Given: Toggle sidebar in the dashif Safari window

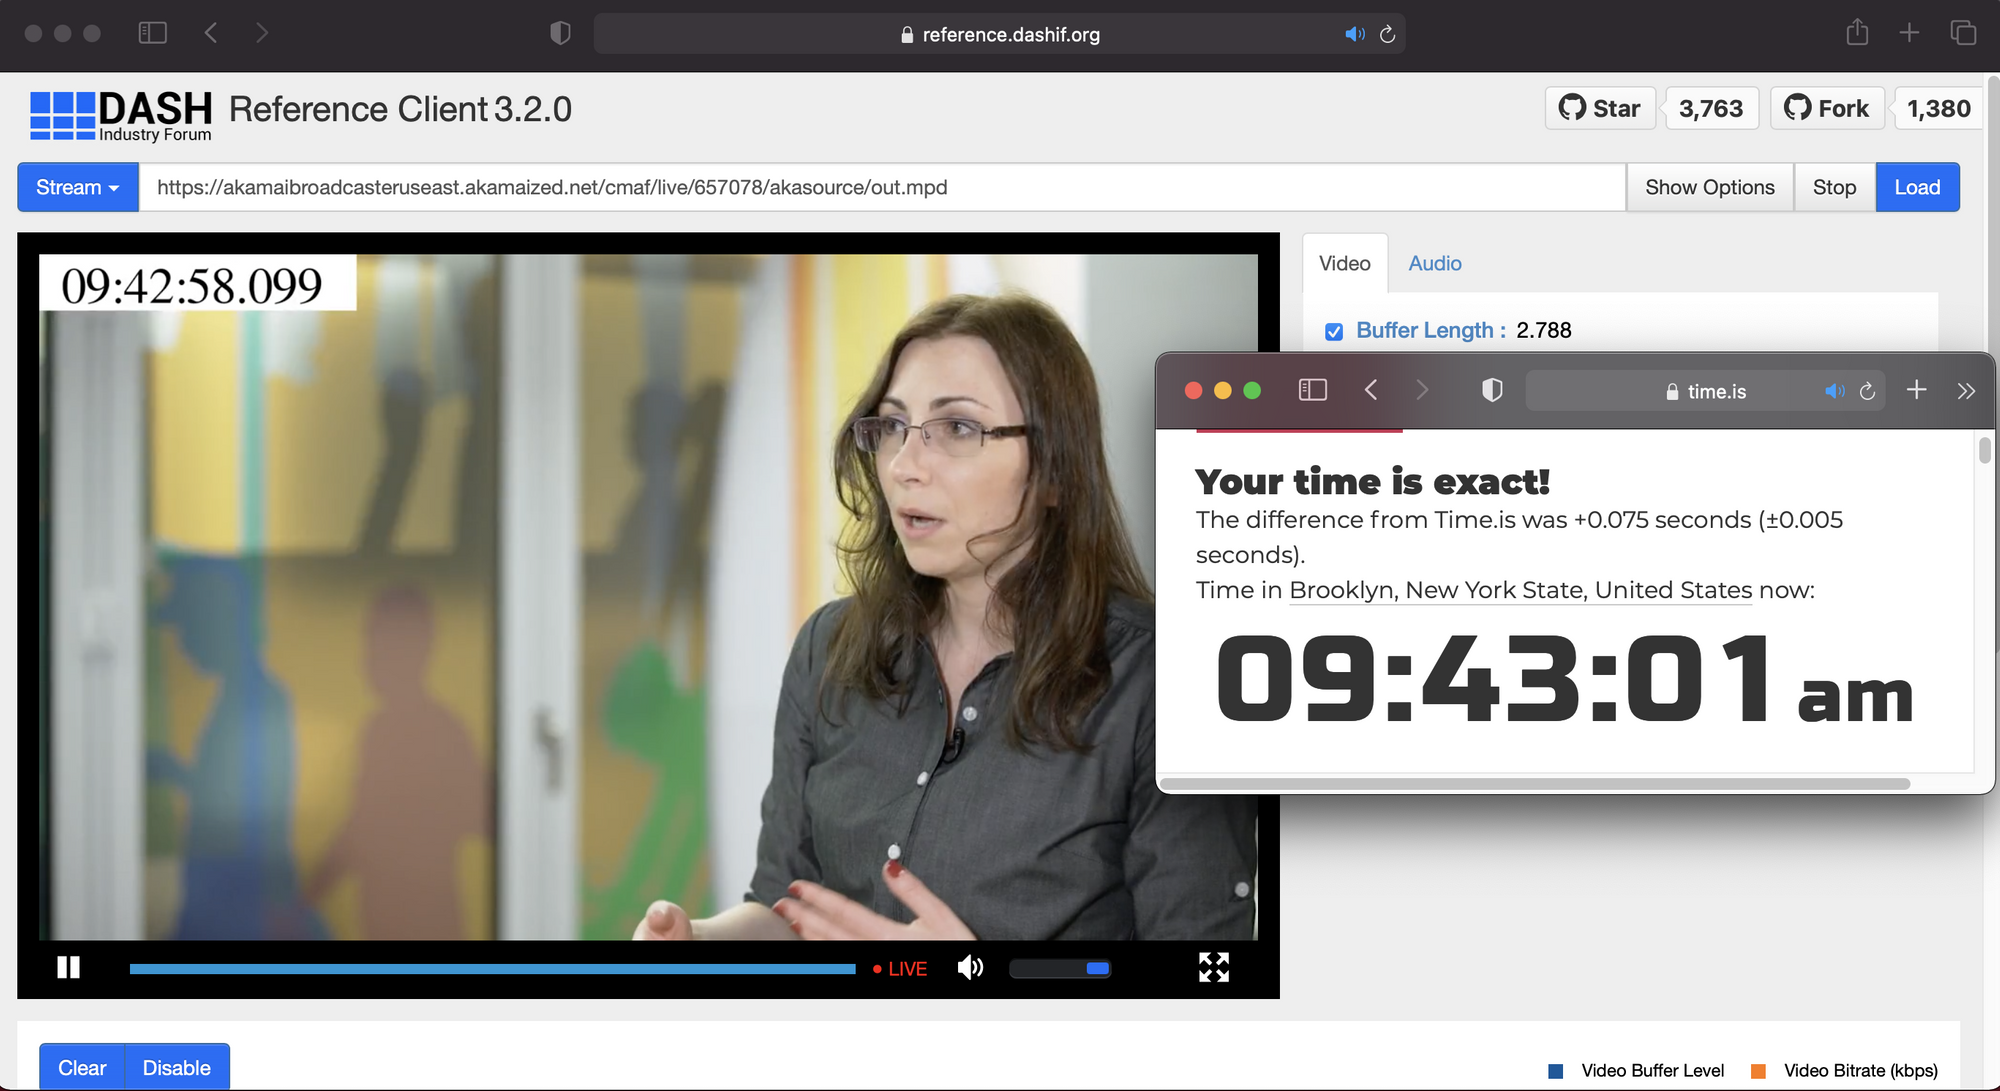Looking at the screenshot, I should 152,33.
